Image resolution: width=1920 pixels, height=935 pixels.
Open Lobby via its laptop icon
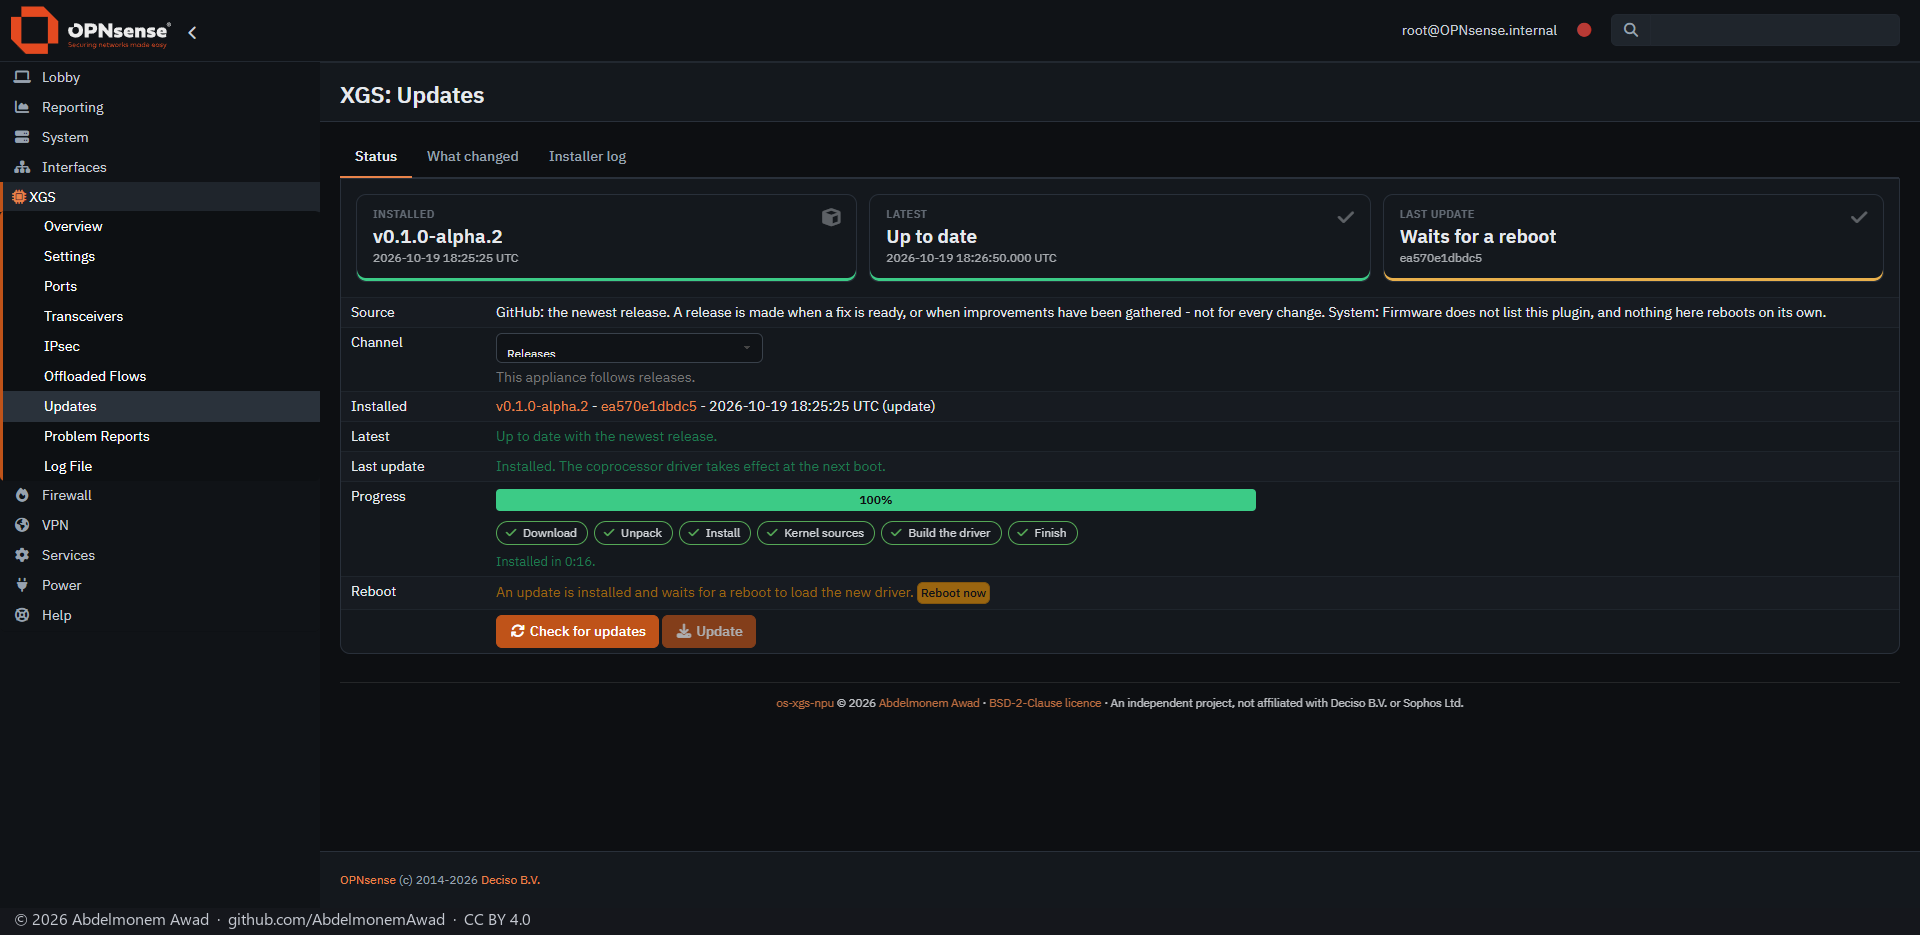[22, 77]
